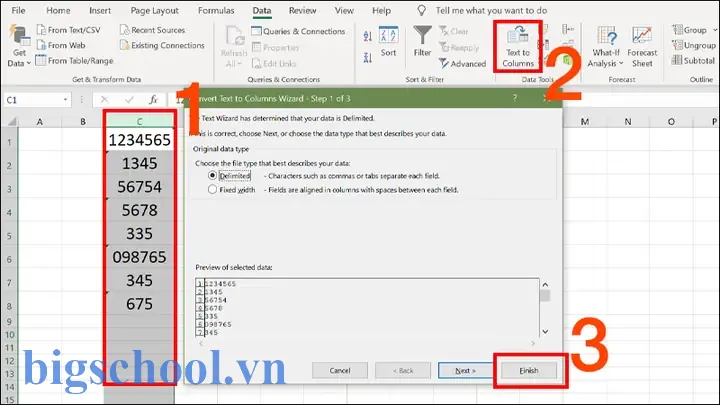720x405 pixels.
Task: Open What-If Analysis dropdown
Action: [606, 46]
